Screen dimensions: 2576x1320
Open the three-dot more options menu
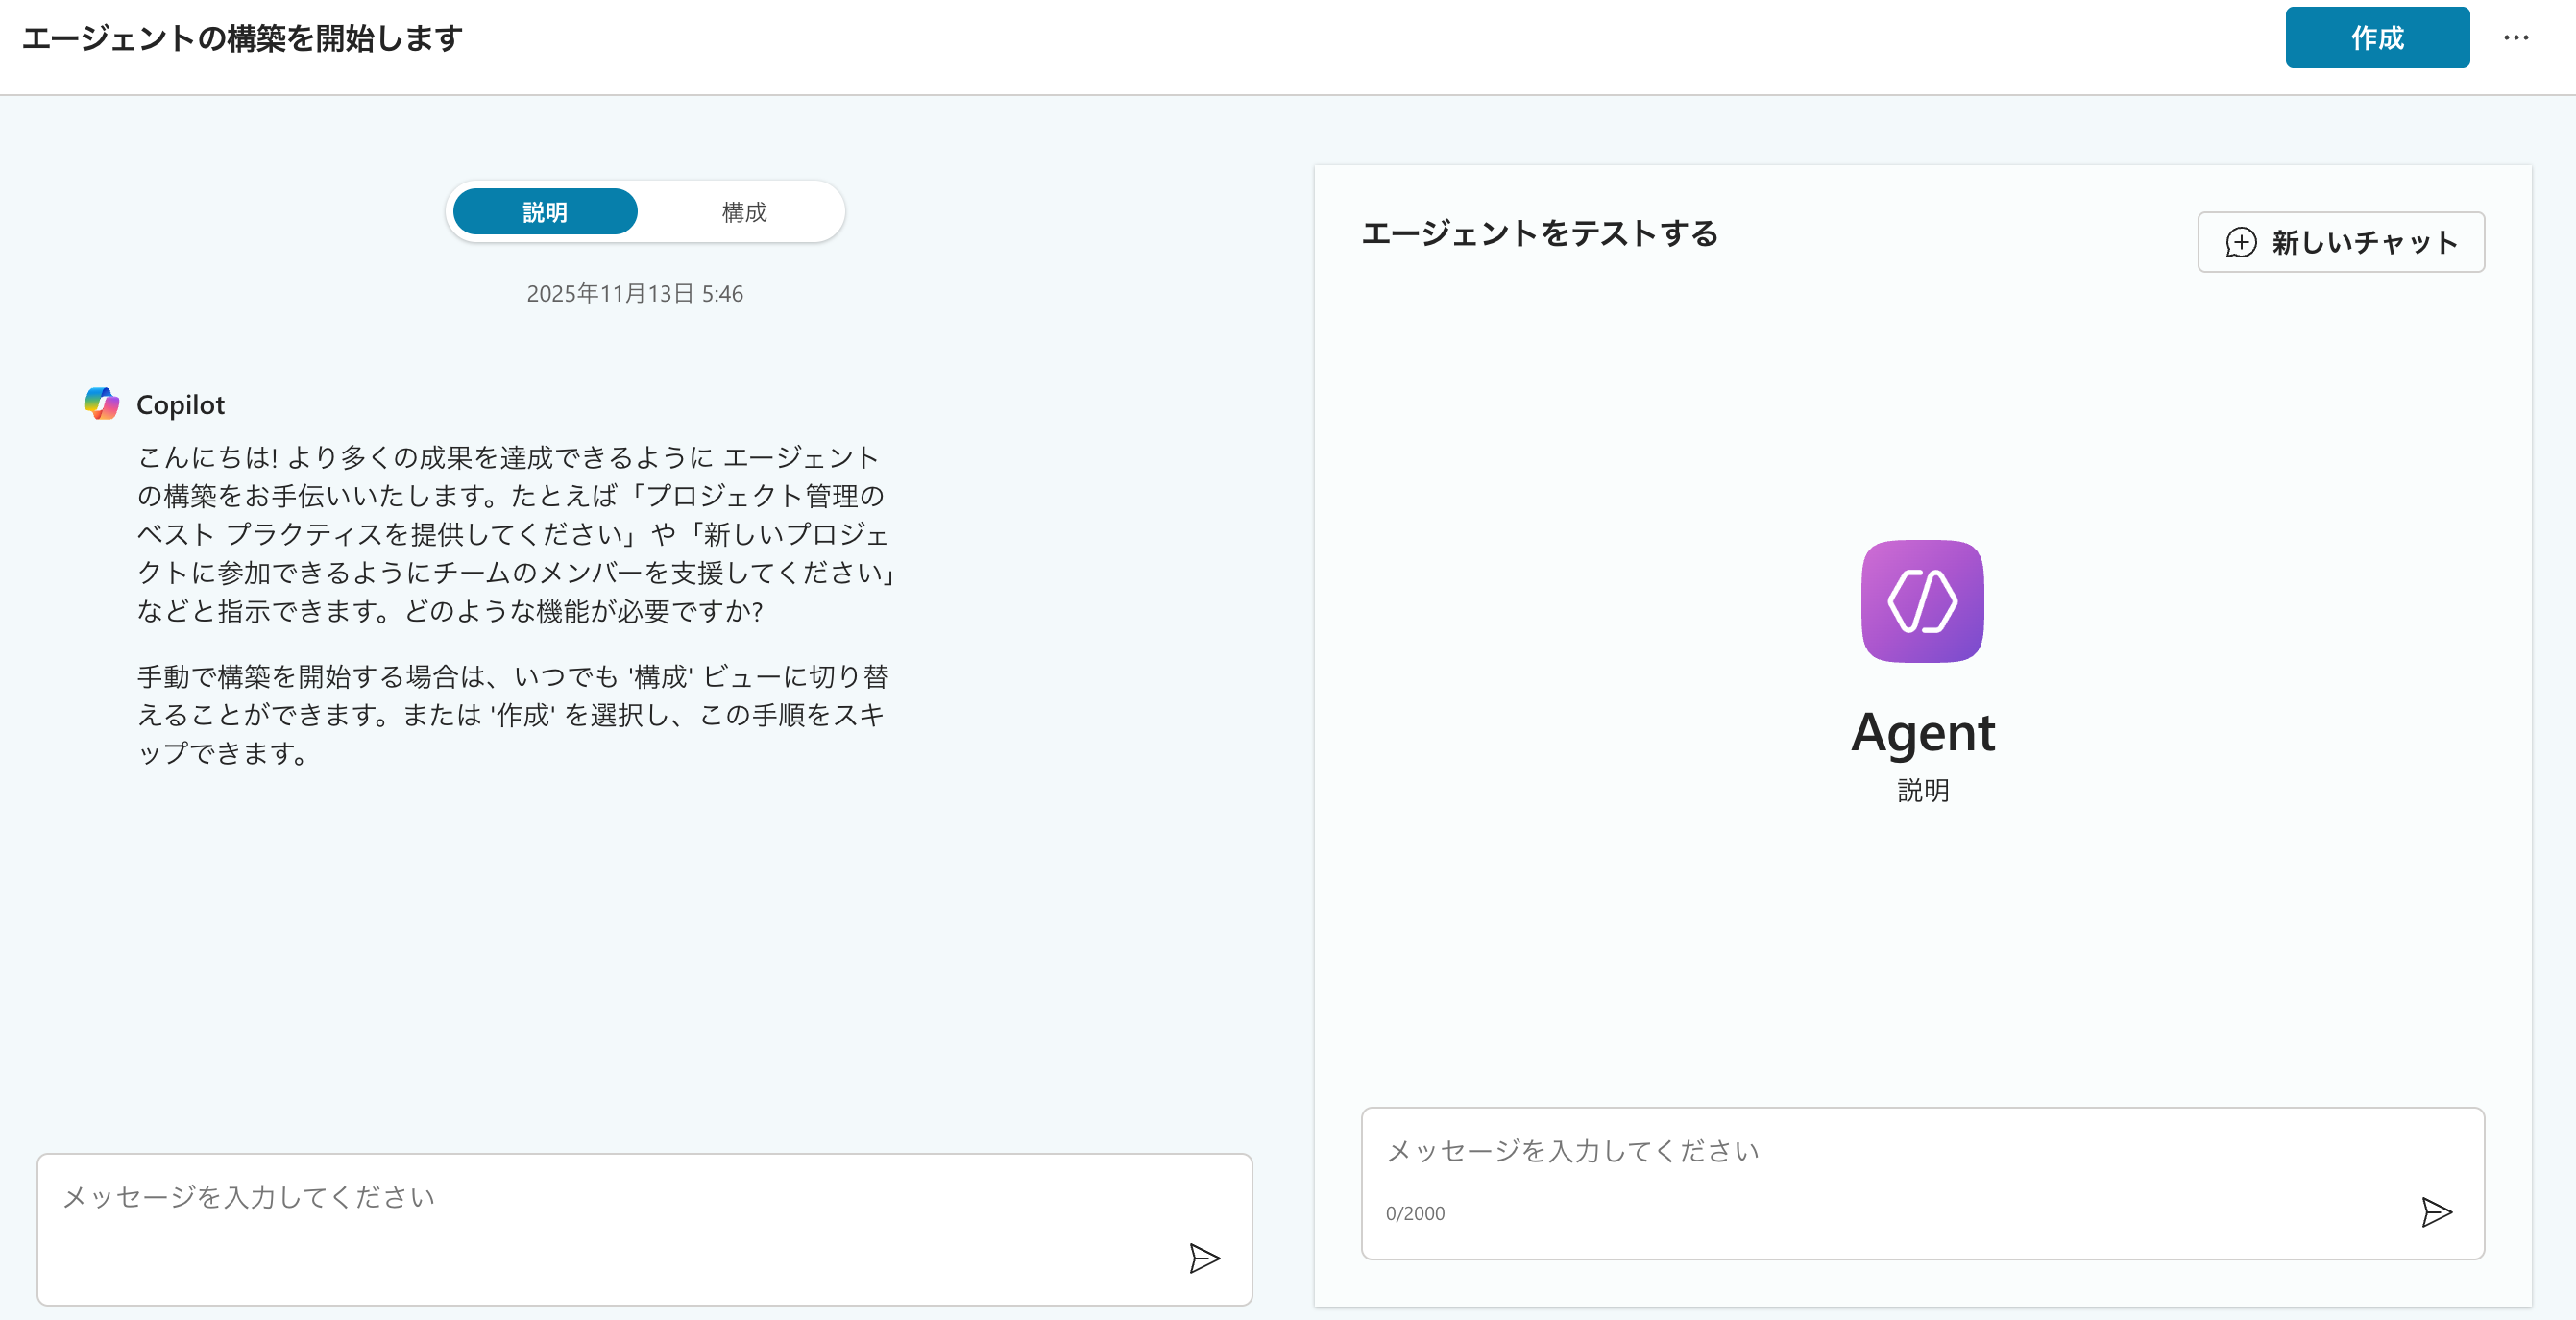tap(2516, 38)
